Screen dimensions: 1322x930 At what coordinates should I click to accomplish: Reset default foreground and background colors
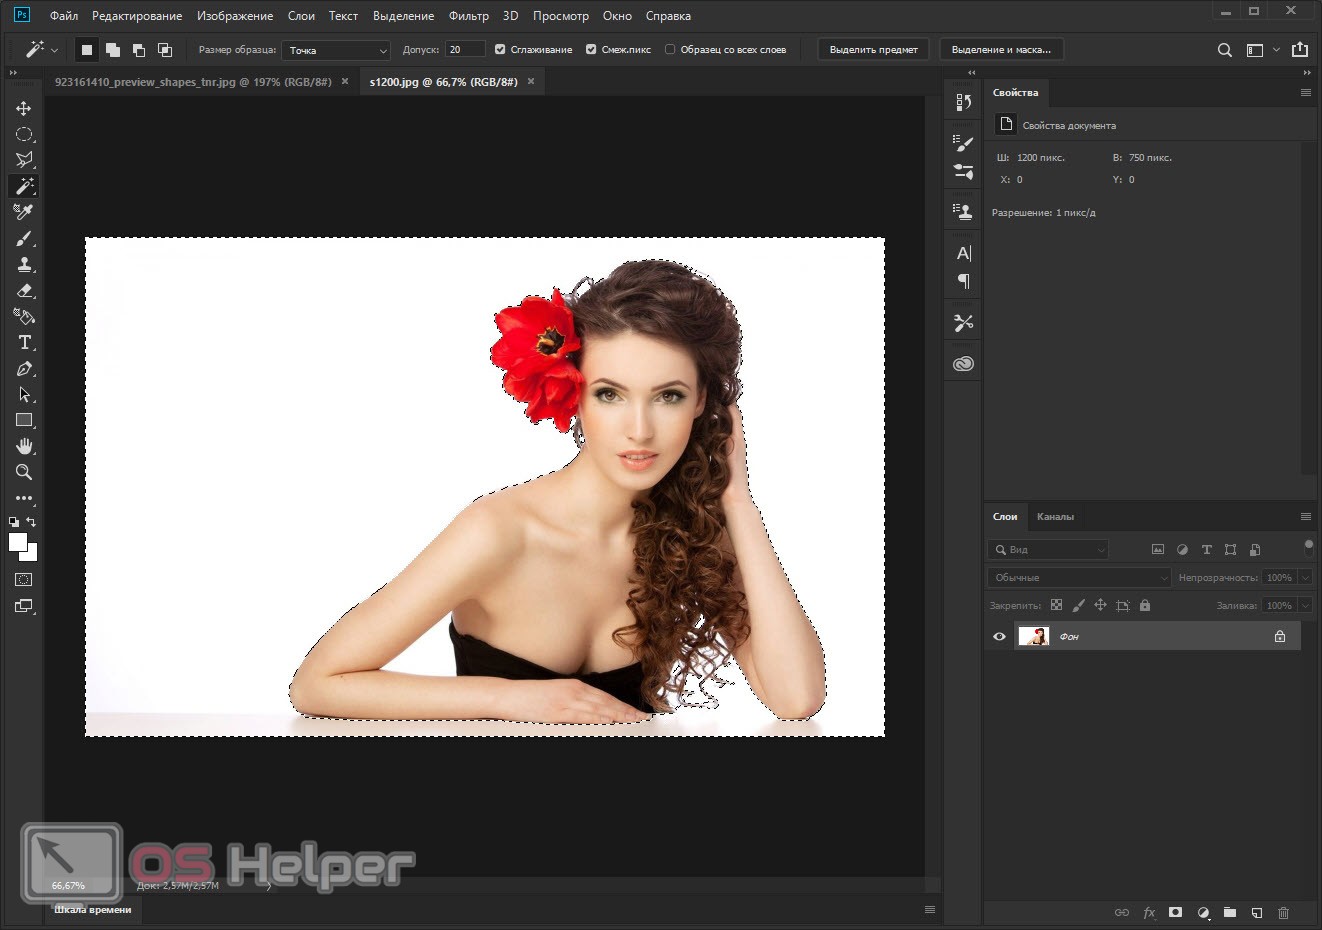click(14, 521)
